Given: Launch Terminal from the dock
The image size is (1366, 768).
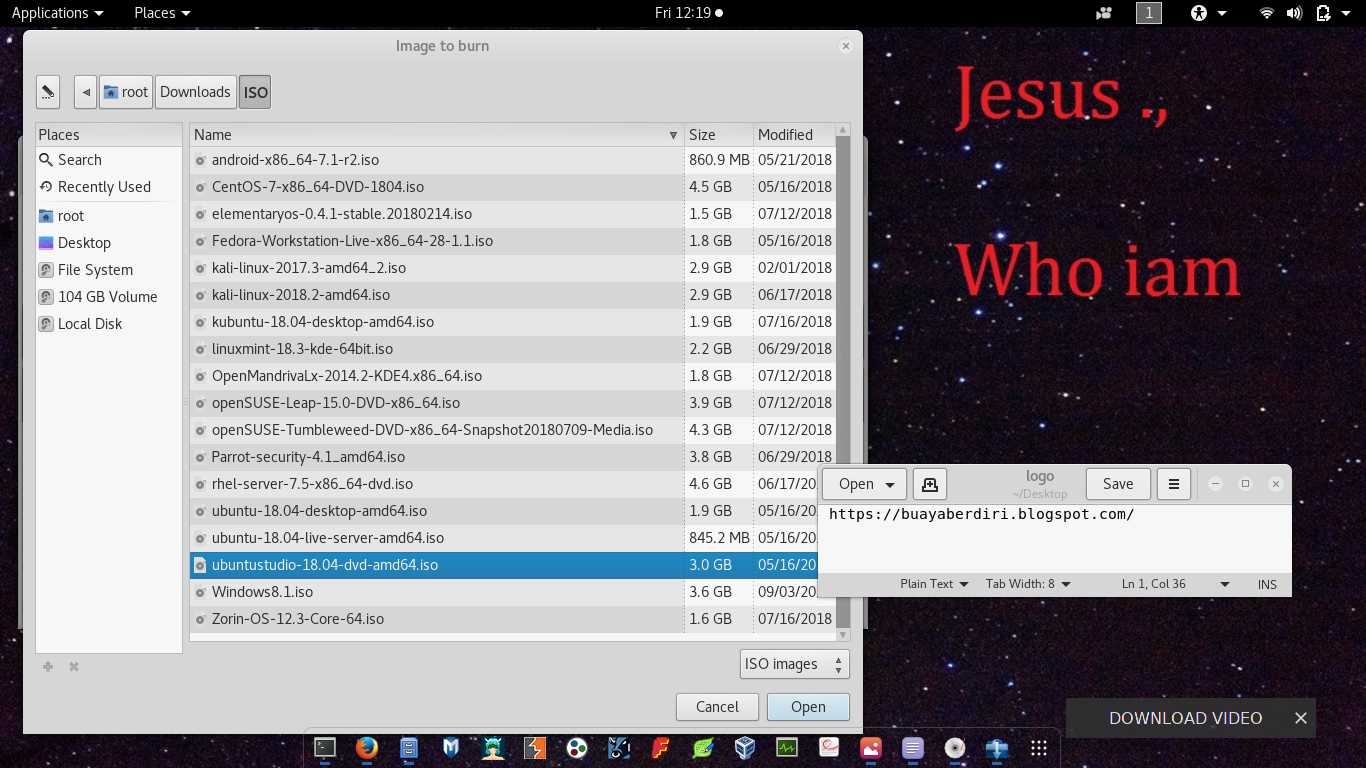Looking at the screenshot, I should click(325, 747).
